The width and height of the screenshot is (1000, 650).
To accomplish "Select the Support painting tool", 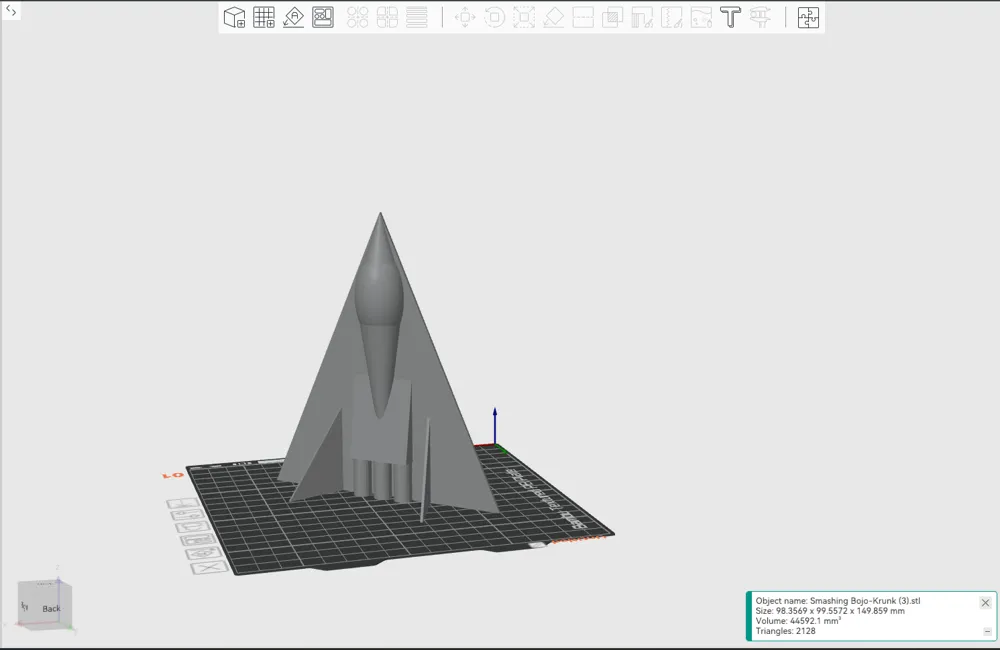I will [x=642, y=17].
